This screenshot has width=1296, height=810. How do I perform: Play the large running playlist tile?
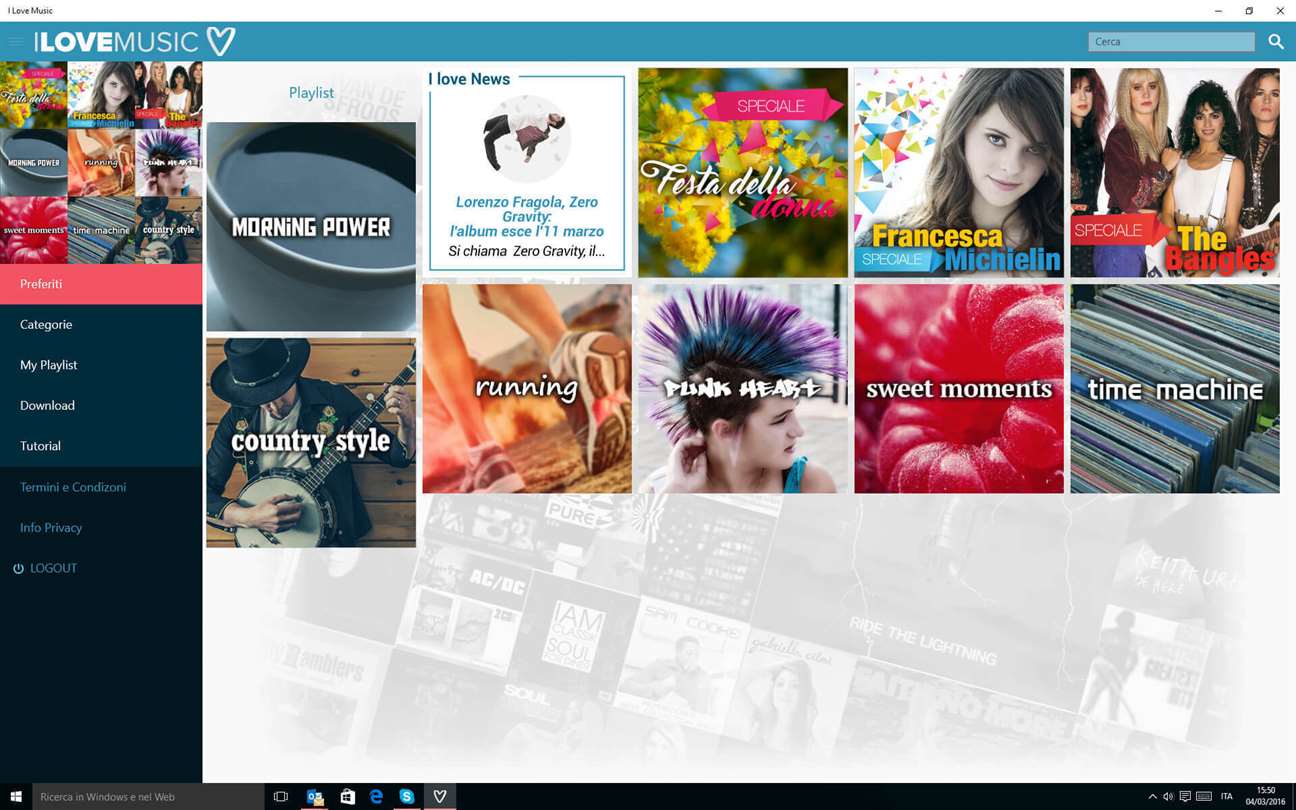(527, 389)
